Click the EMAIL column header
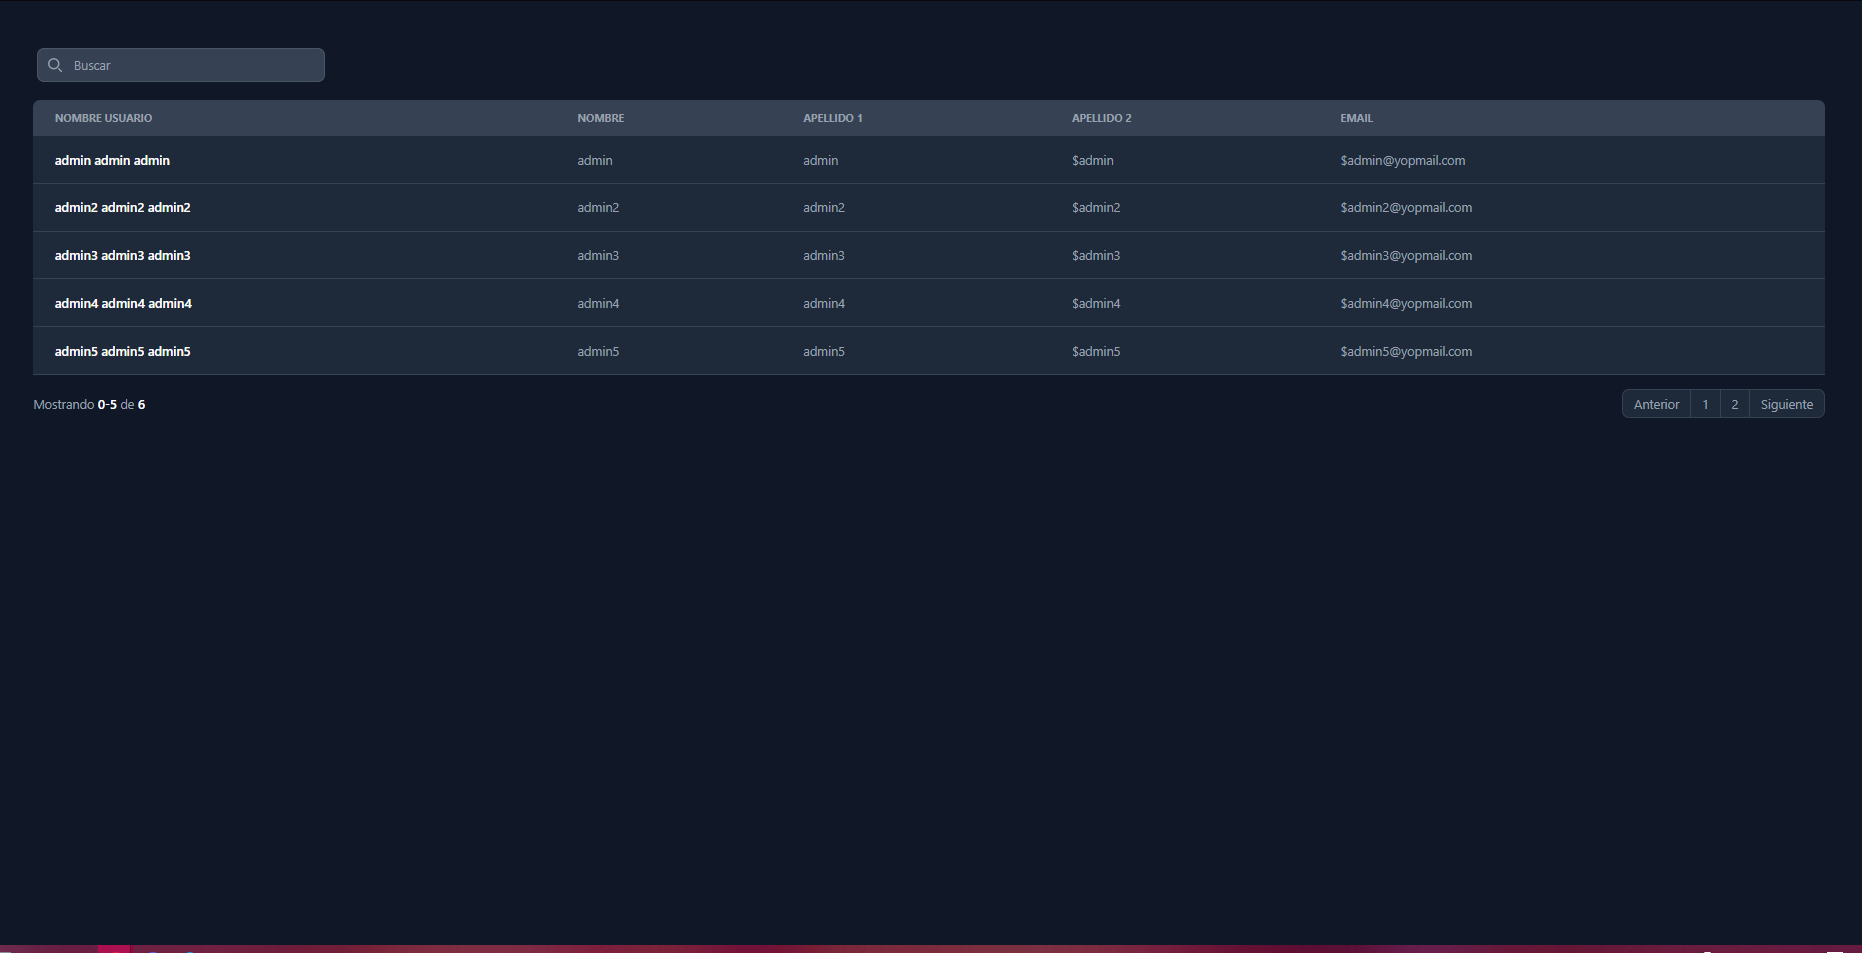 (x=1356, y=118)
